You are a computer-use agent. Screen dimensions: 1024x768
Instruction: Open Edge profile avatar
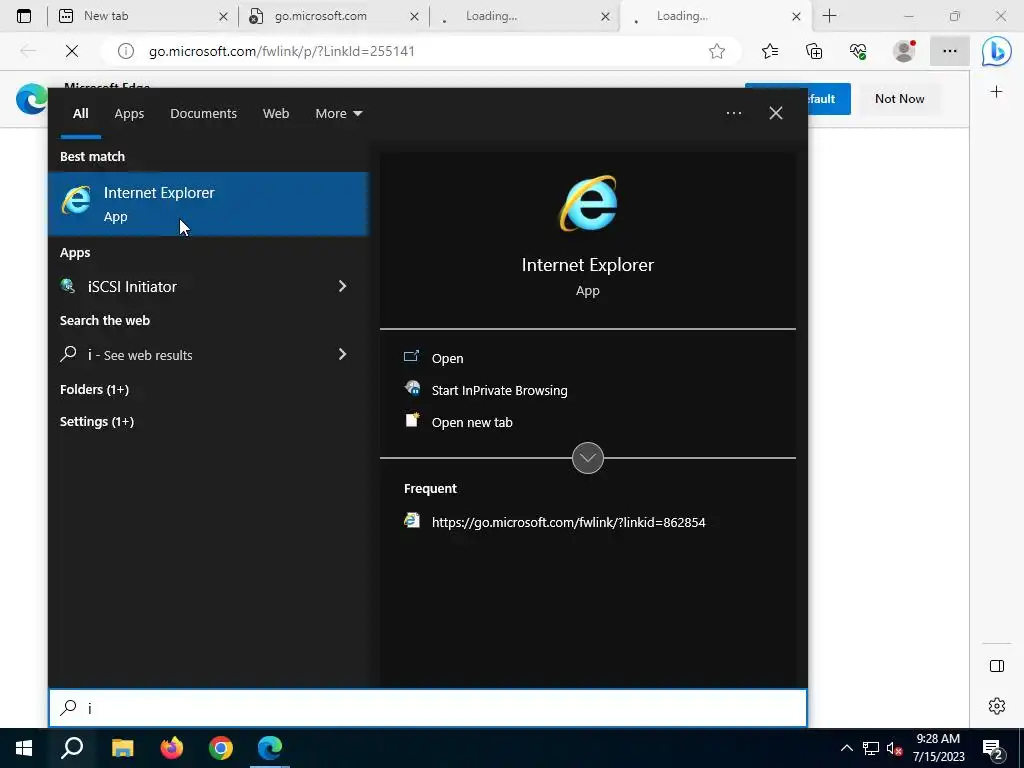(x=904, y=51)
